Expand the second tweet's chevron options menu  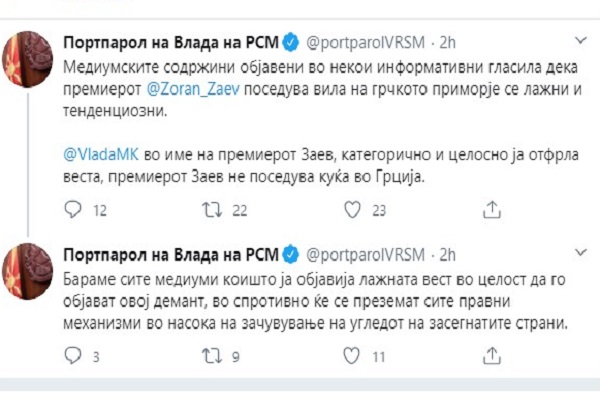pos(581,252)
